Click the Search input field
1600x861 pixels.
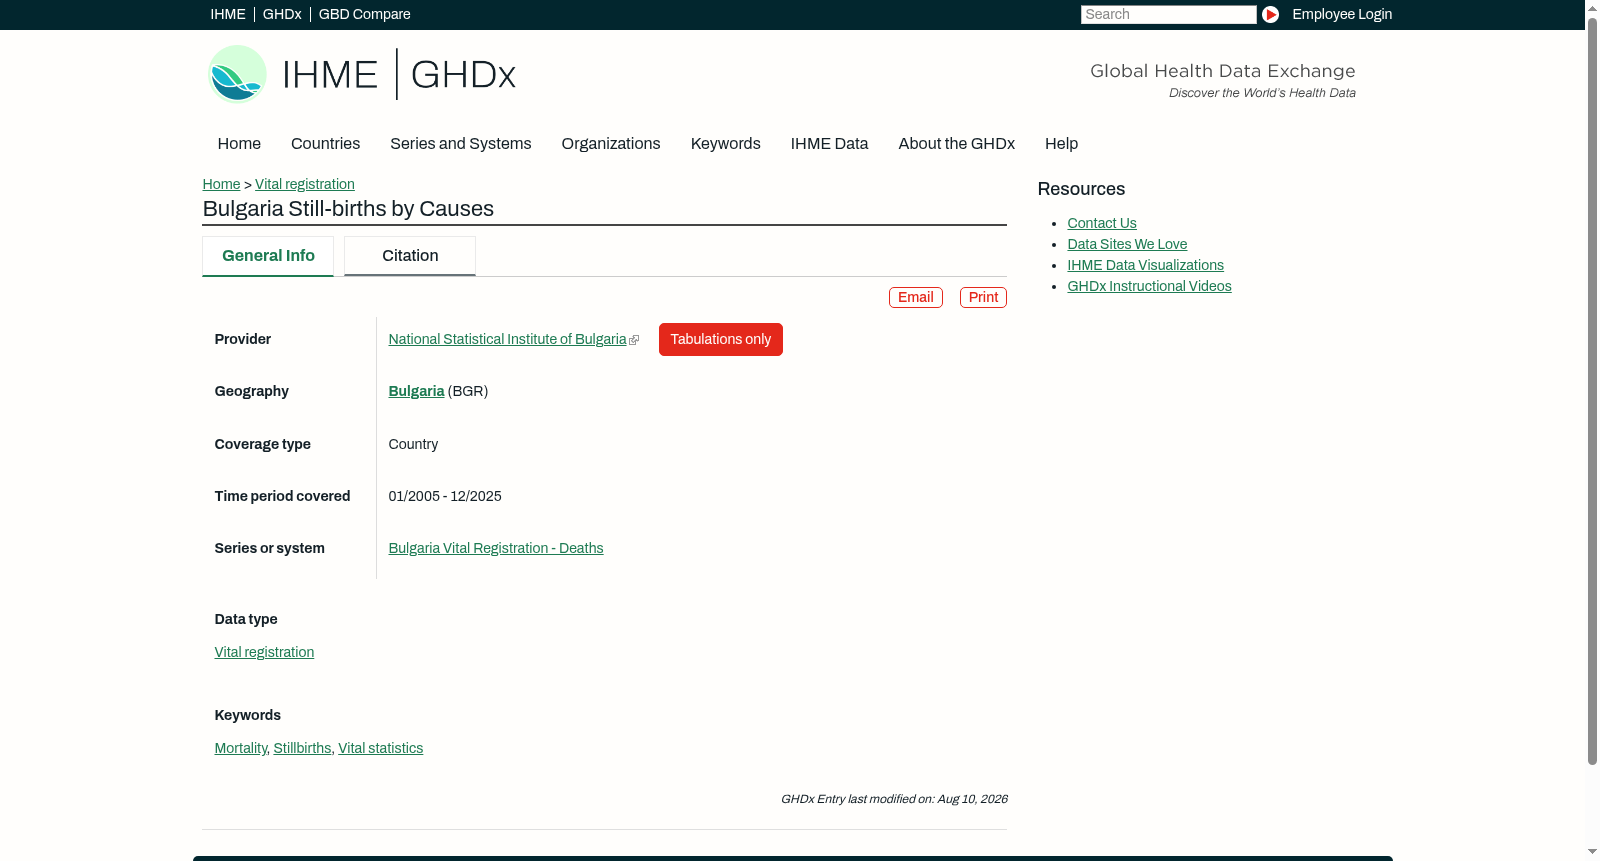[1168, 14]
